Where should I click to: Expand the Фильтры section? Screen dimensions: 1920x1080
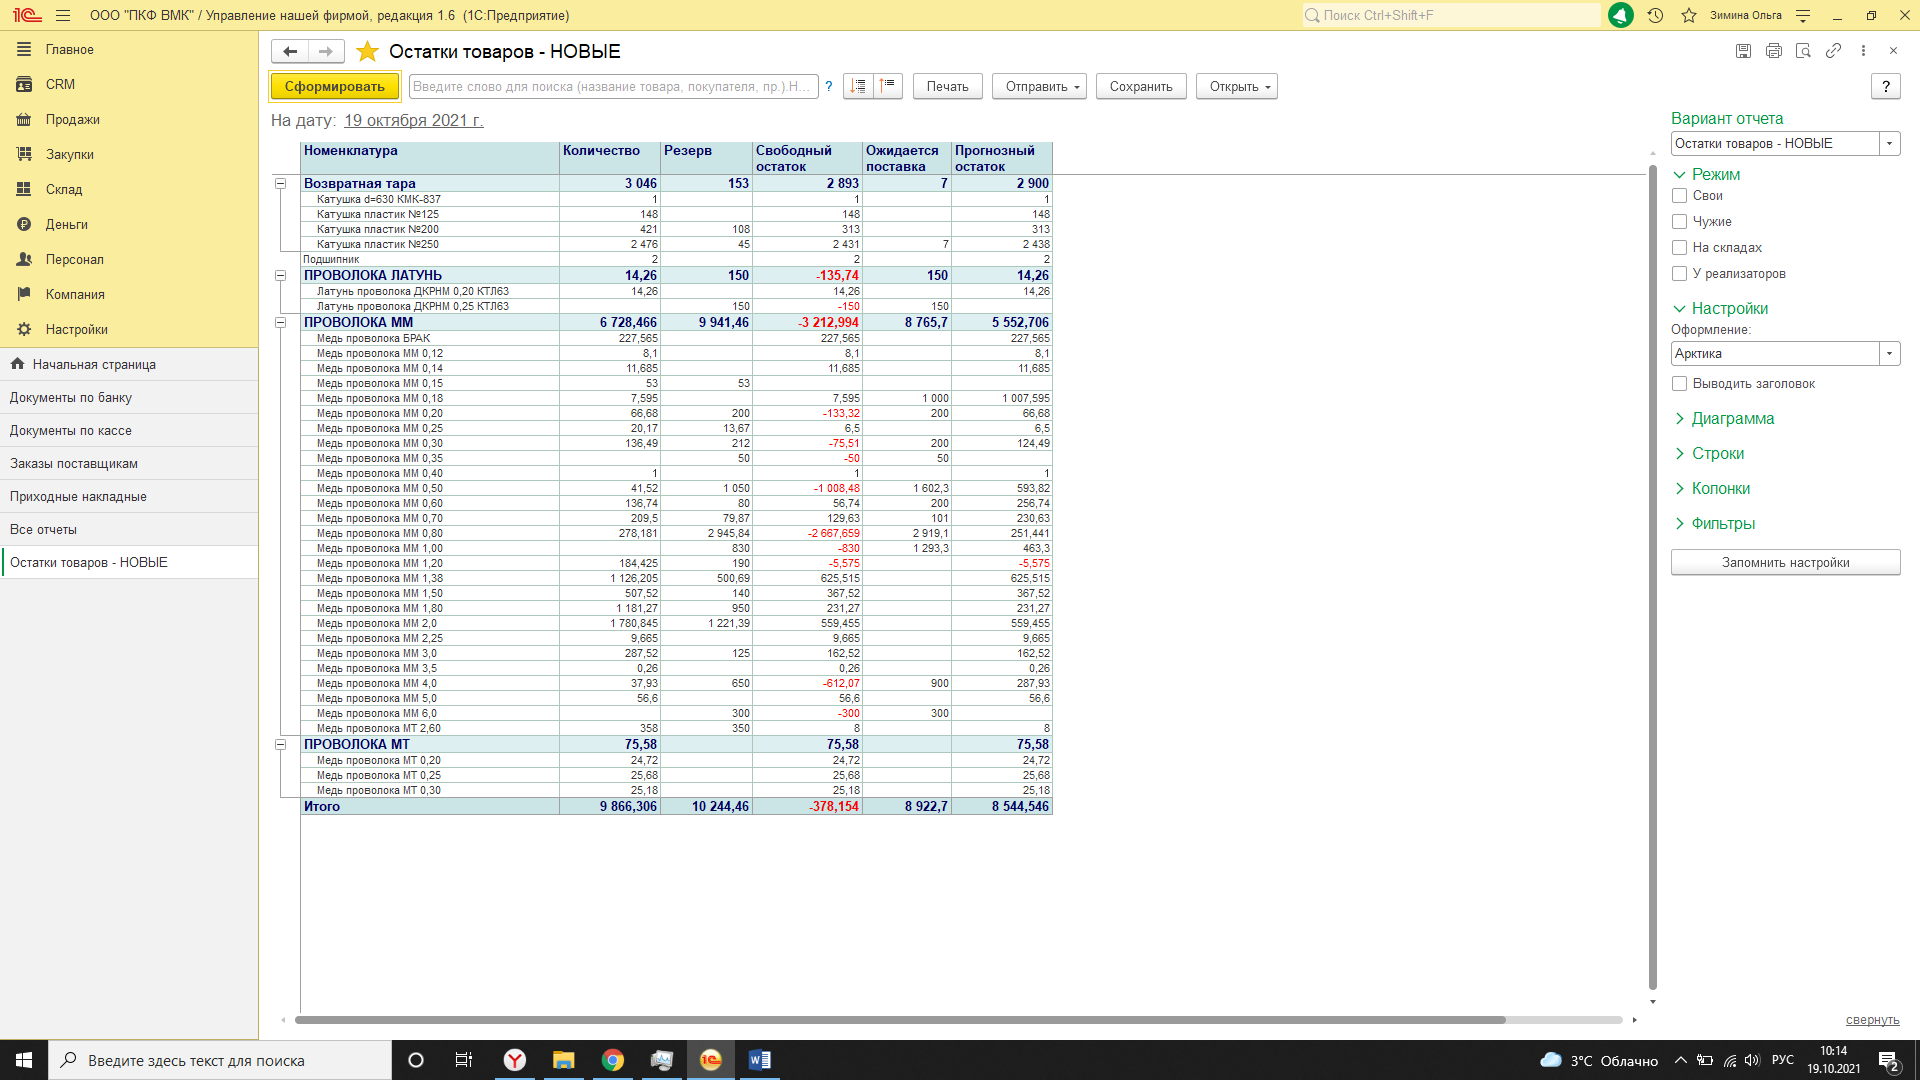[1722, 524]
